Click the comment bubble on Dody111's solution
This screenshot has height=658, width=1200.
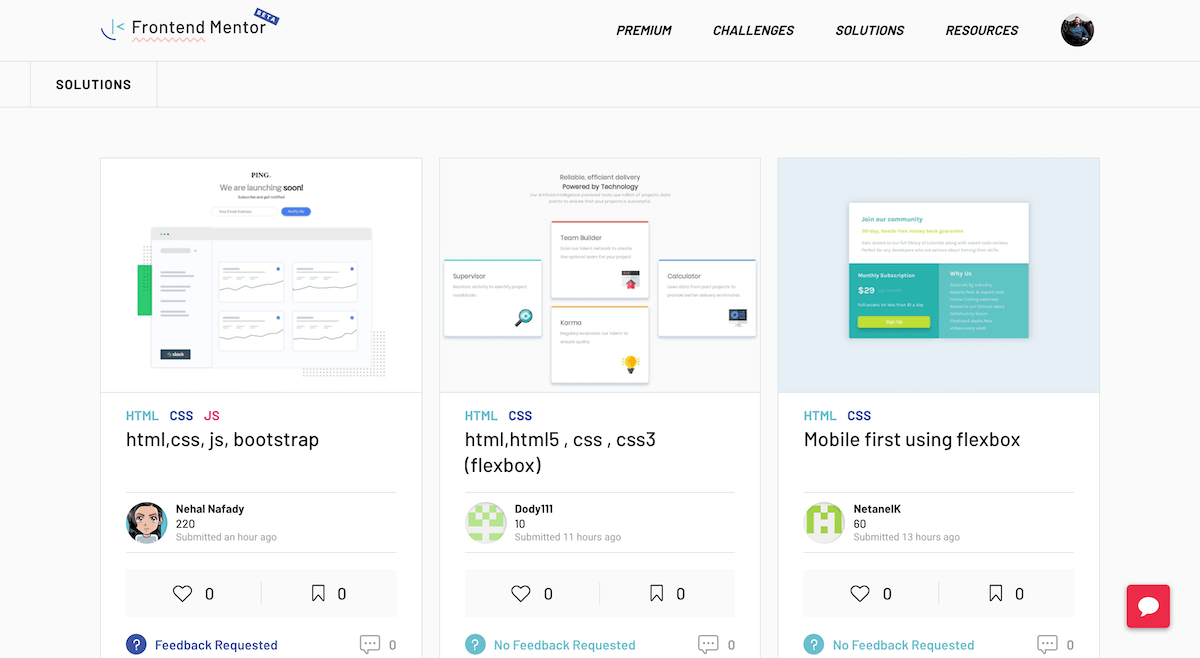coord(710,644)
